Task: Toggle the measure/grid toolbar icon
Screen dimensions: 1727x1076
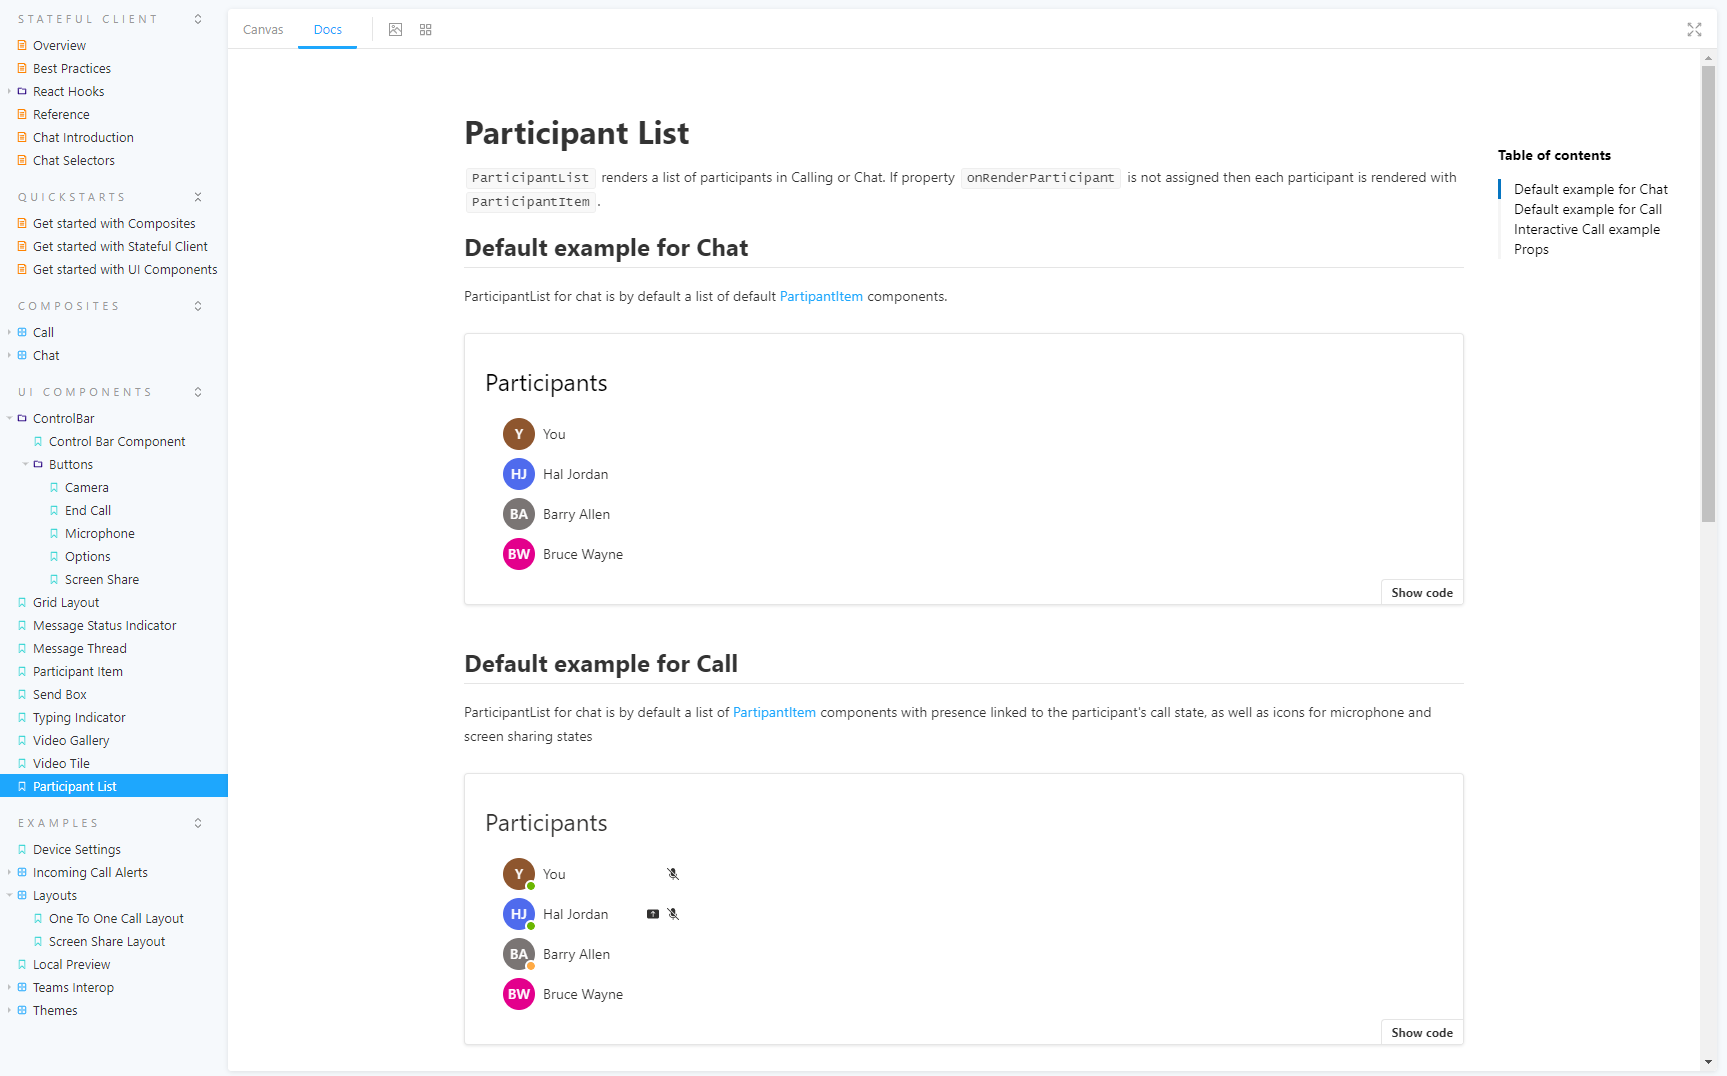Action: pyautogui.click(x=425, y=30)
